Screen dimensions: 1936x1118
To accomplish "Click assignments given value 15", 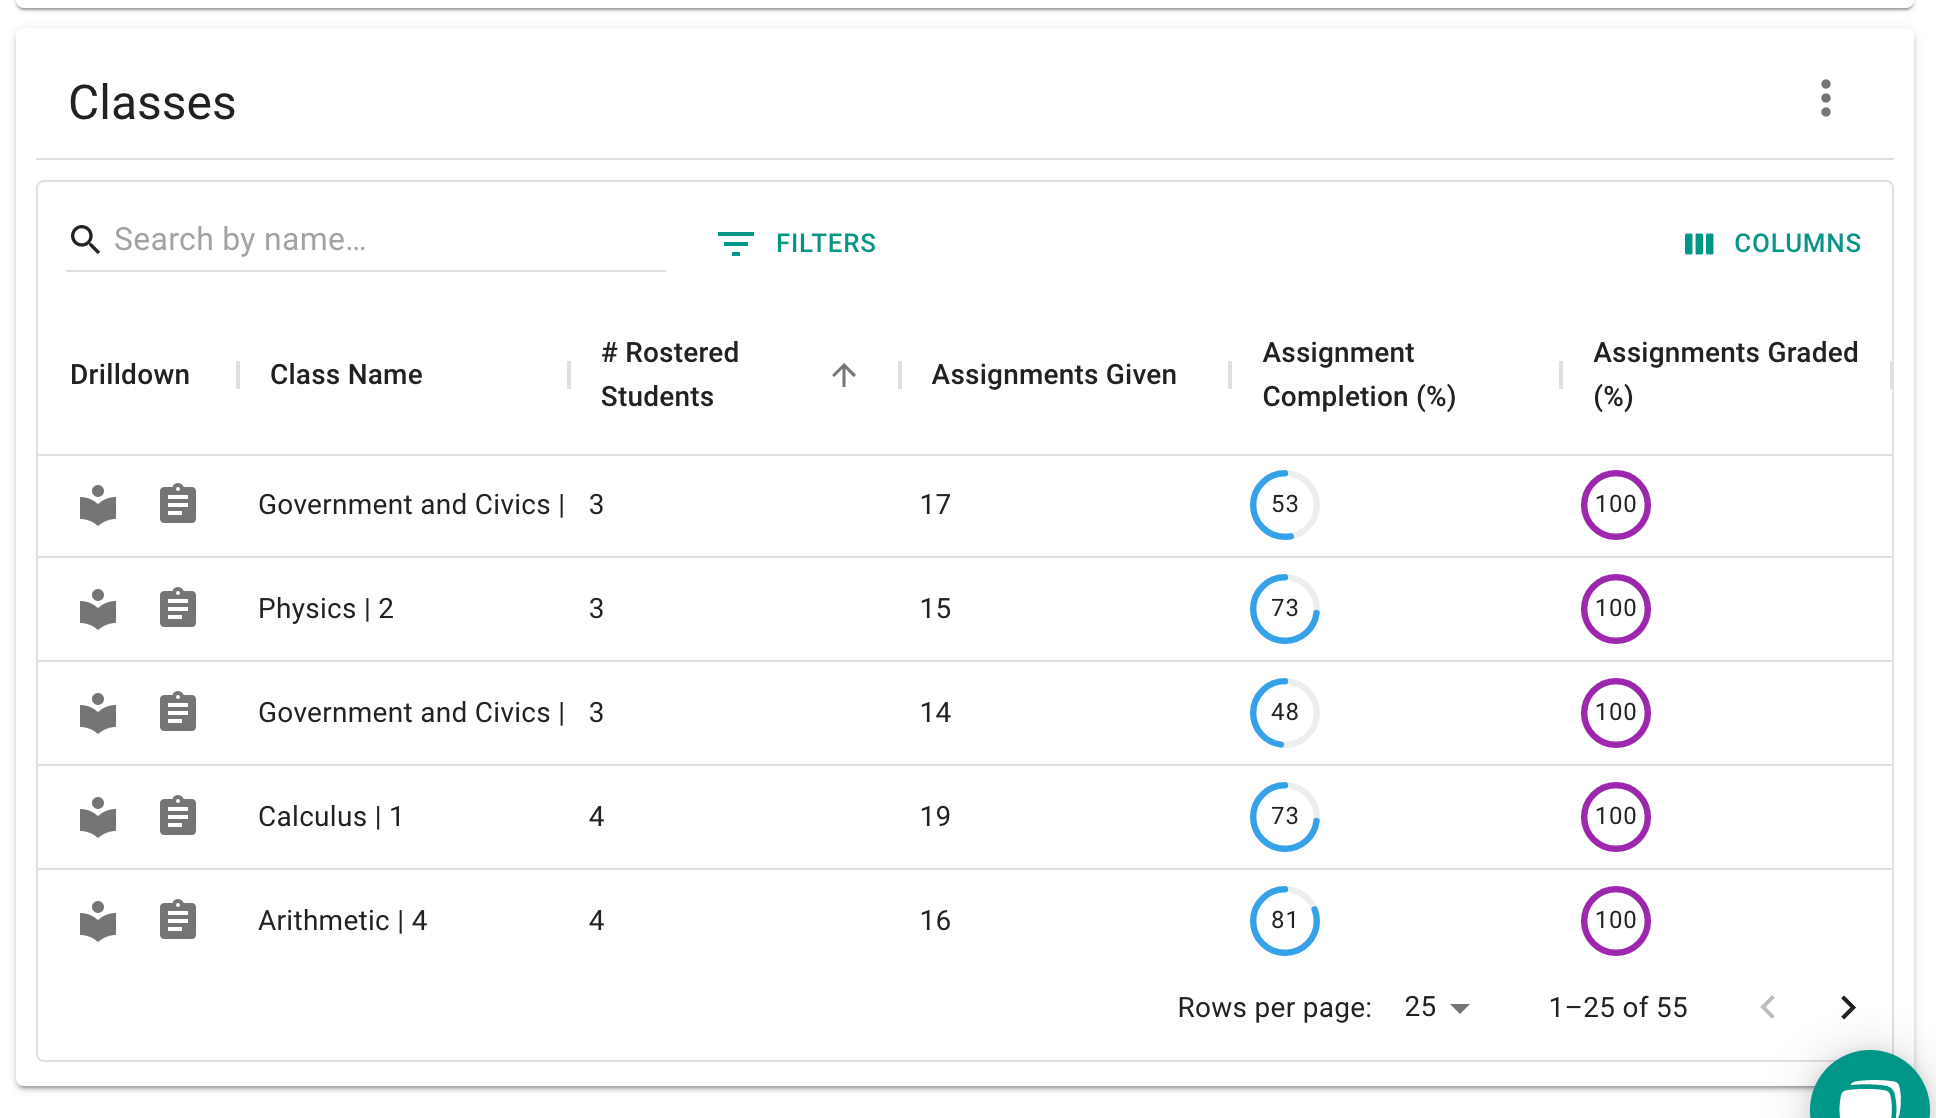I will coord(935,609).
